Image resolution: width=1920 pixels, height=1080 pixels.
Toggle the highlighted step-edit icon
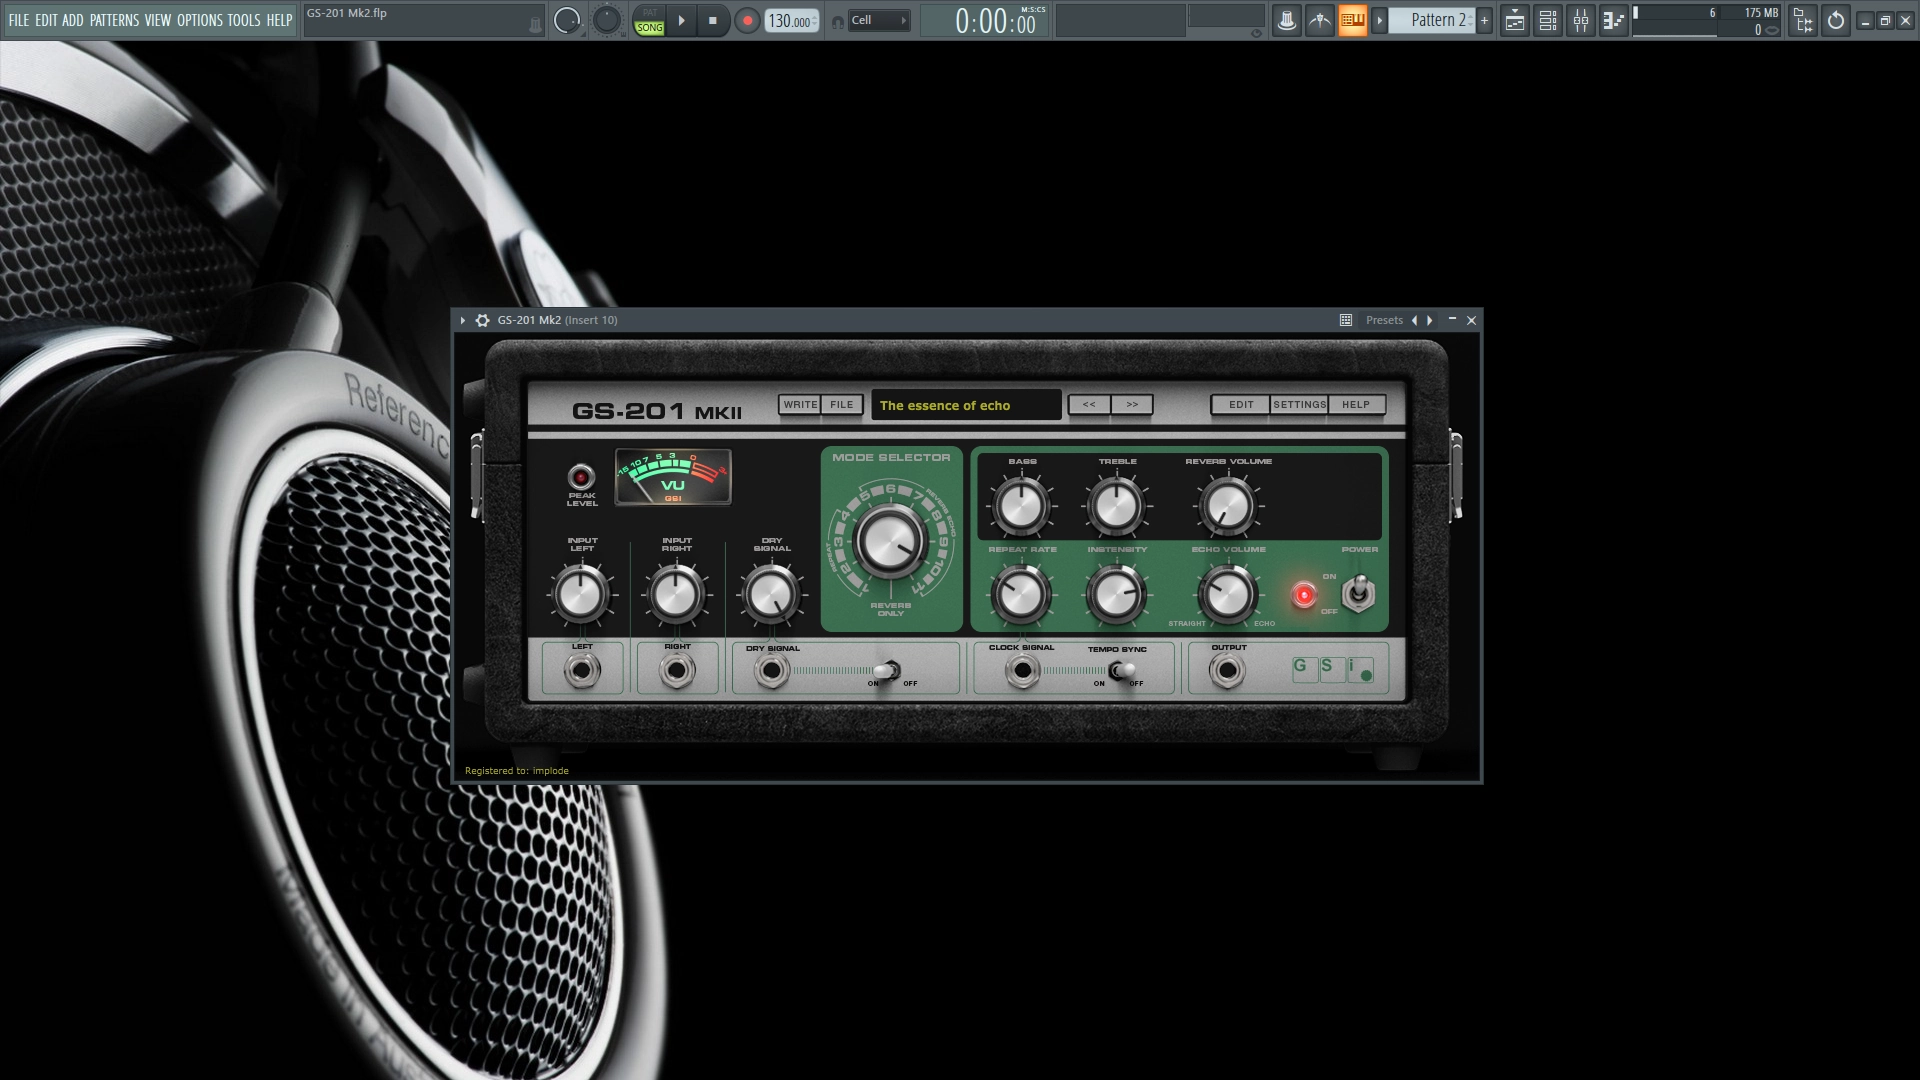1352,20
